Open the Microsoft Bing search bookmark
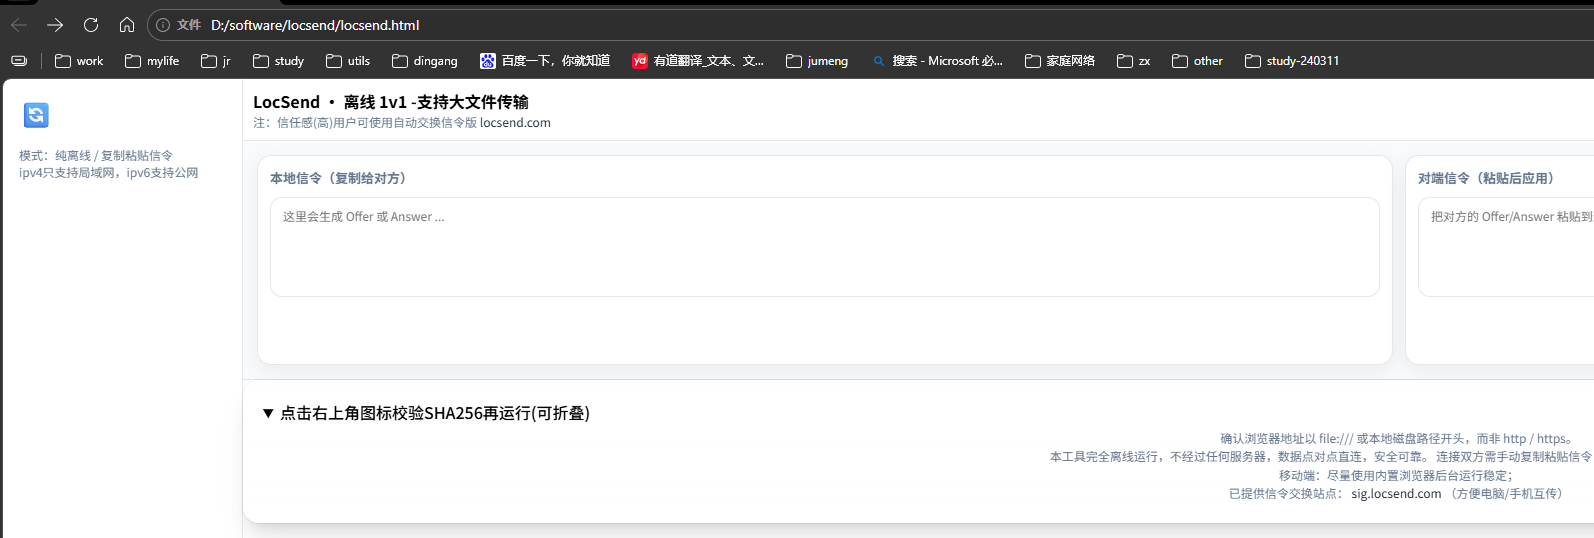Image resolution: width=1594 pixels, height=538 pixels. (937, 61)
